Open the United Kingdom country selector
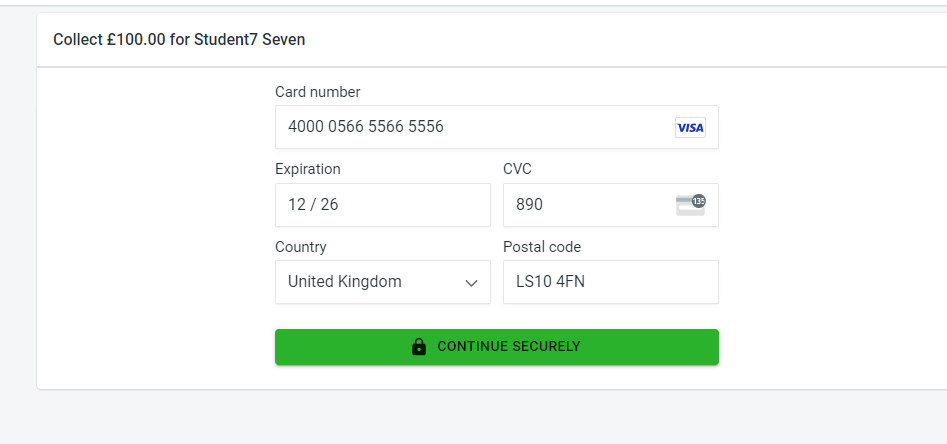Screen dimensions: 947x444 tap(370, 282)
